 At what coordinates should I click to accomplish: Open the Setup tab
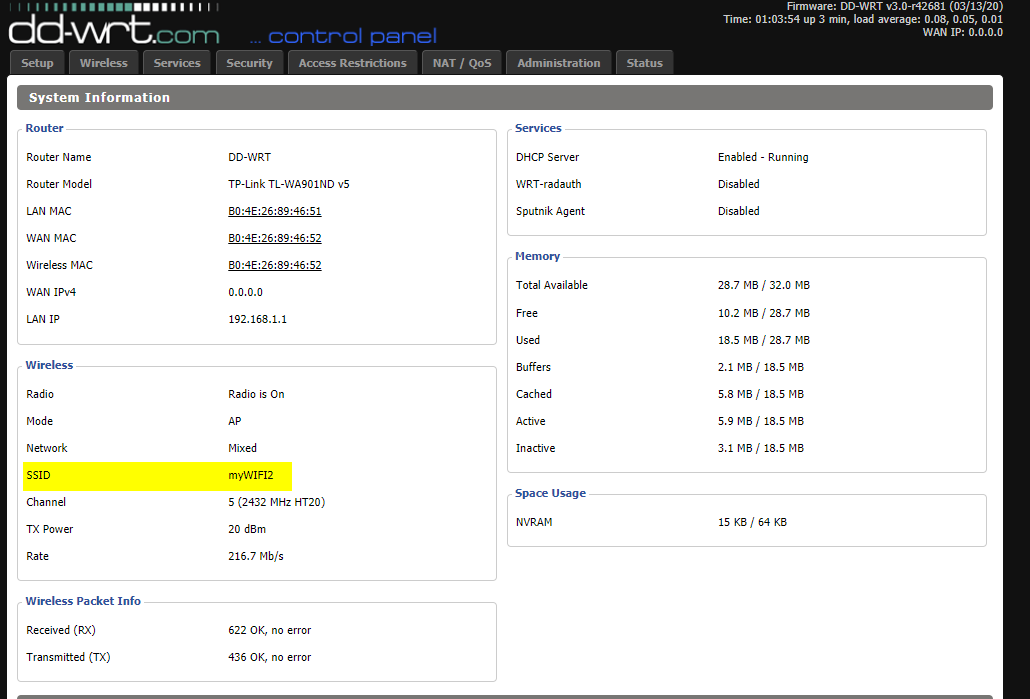[x=37, y=63]
